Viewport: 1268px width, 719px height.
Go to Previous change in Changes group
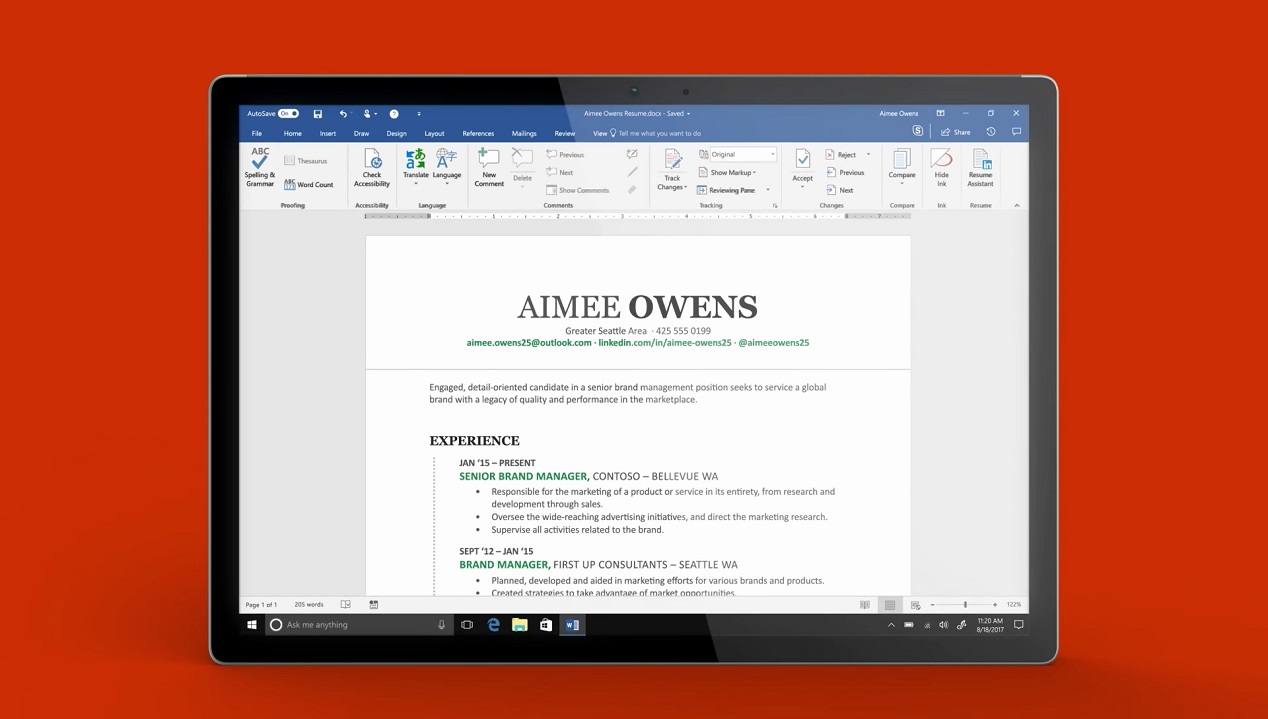coord(845,172)
